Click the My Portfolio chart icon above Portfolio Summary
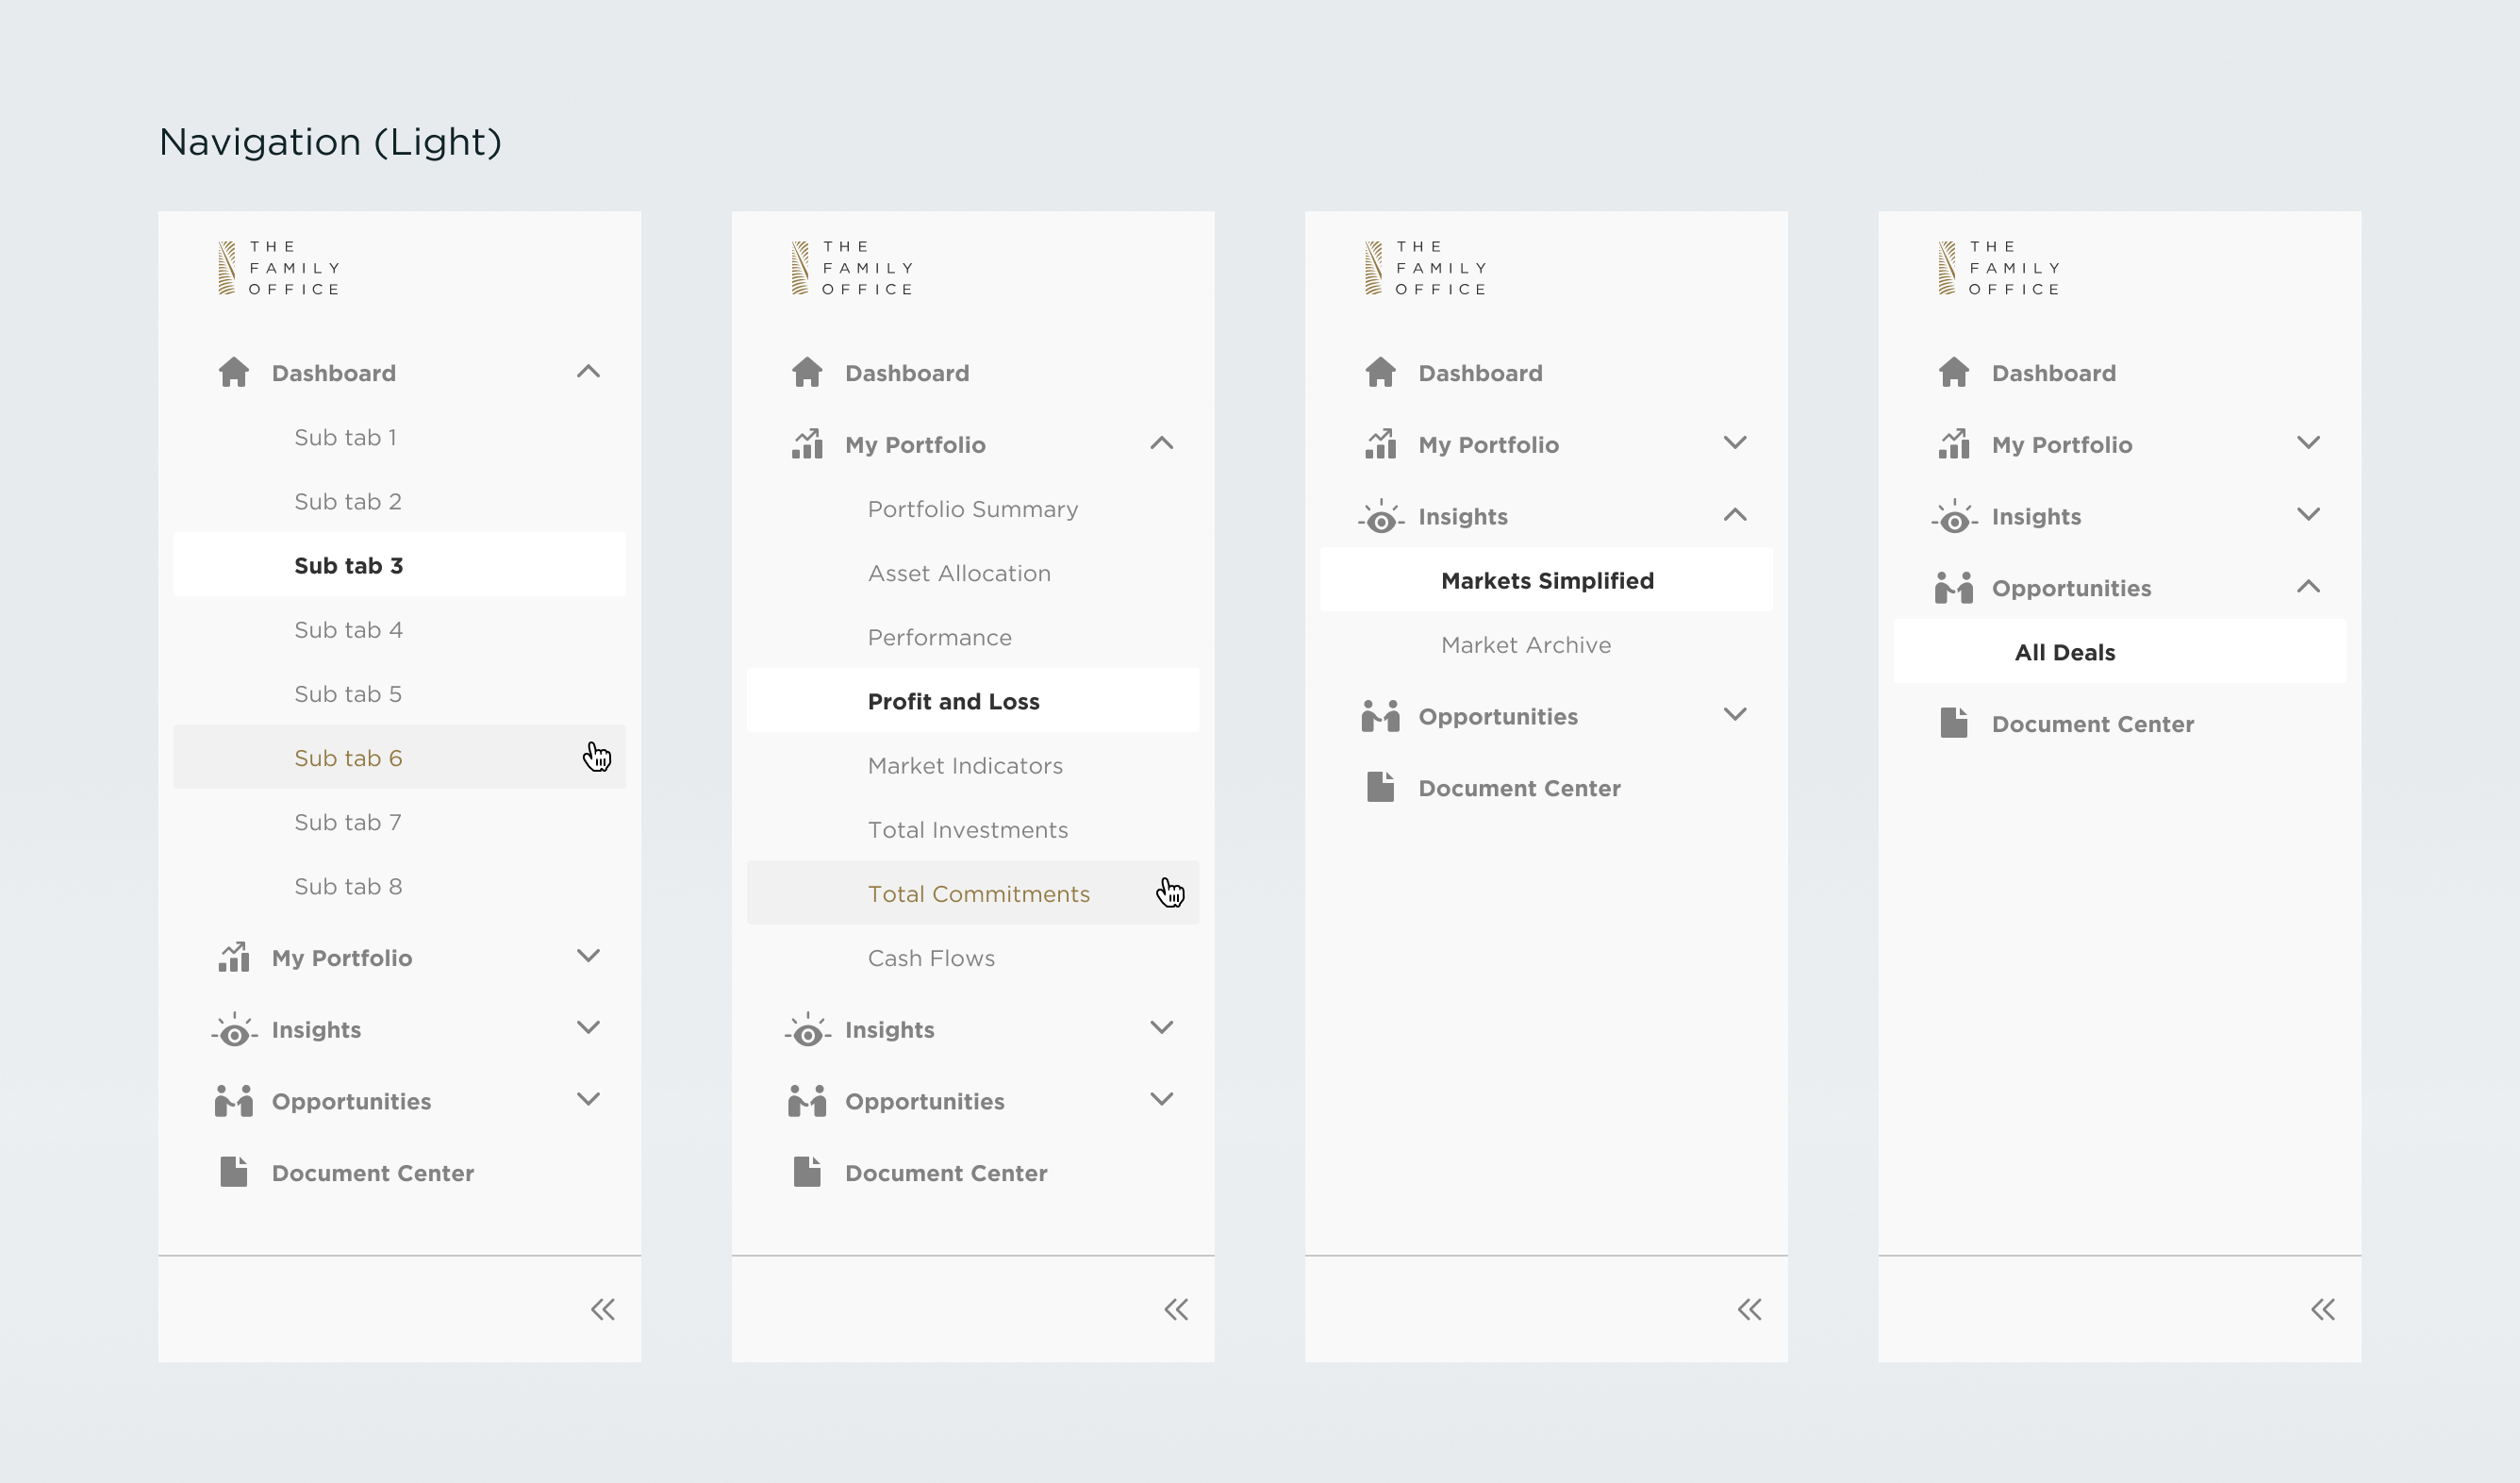 pyautogui.click(x=807, y=444)
